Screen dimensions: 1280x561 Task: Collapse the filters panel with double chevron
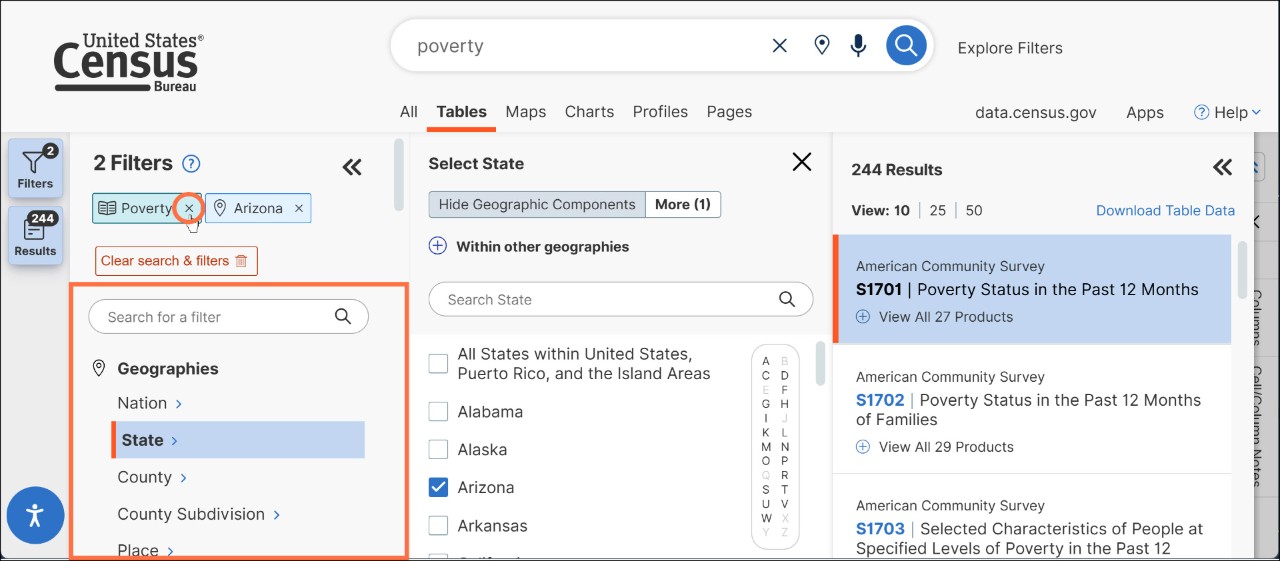click(352, 167)
